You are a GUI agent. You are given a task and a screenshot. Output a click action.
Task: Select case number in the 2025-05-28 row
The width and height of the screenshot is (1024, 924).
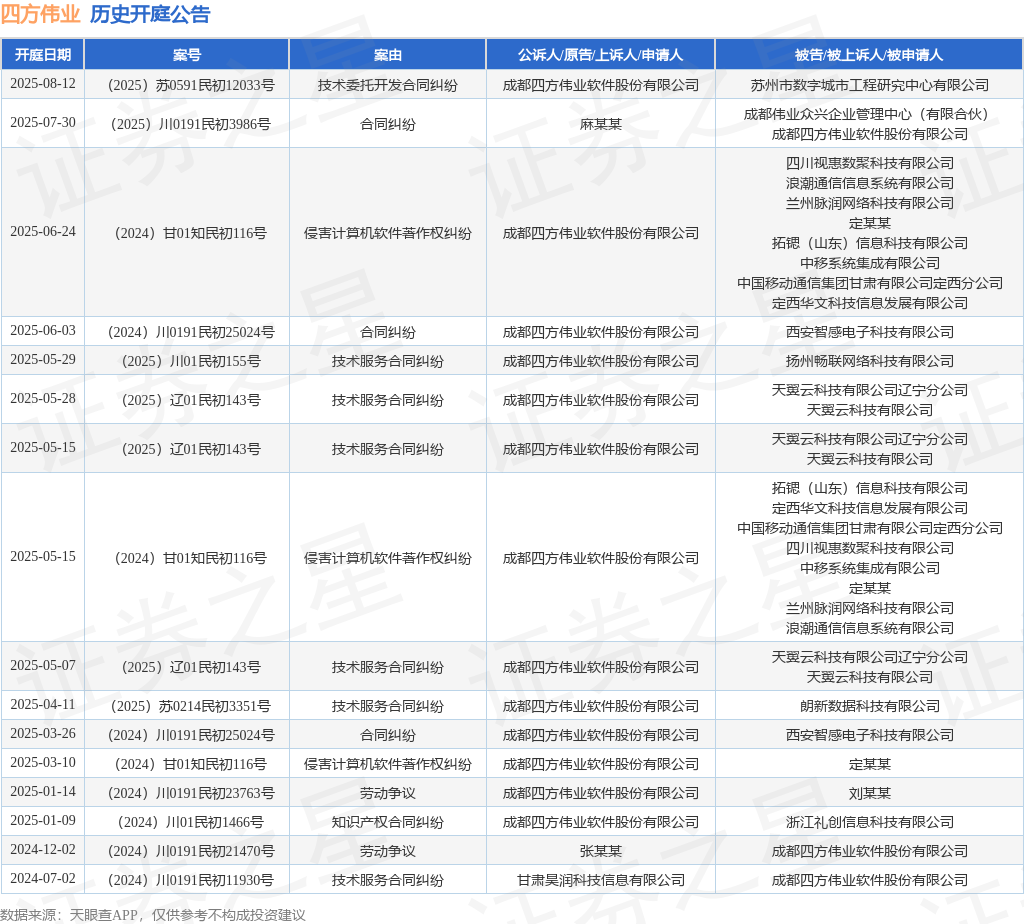[191, 400]
